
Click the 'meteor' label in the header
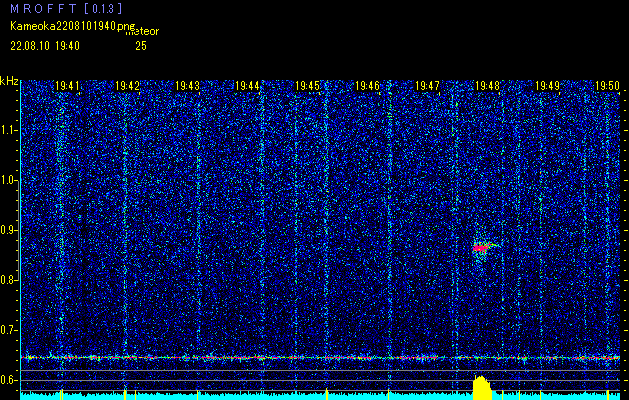(142, 31)
